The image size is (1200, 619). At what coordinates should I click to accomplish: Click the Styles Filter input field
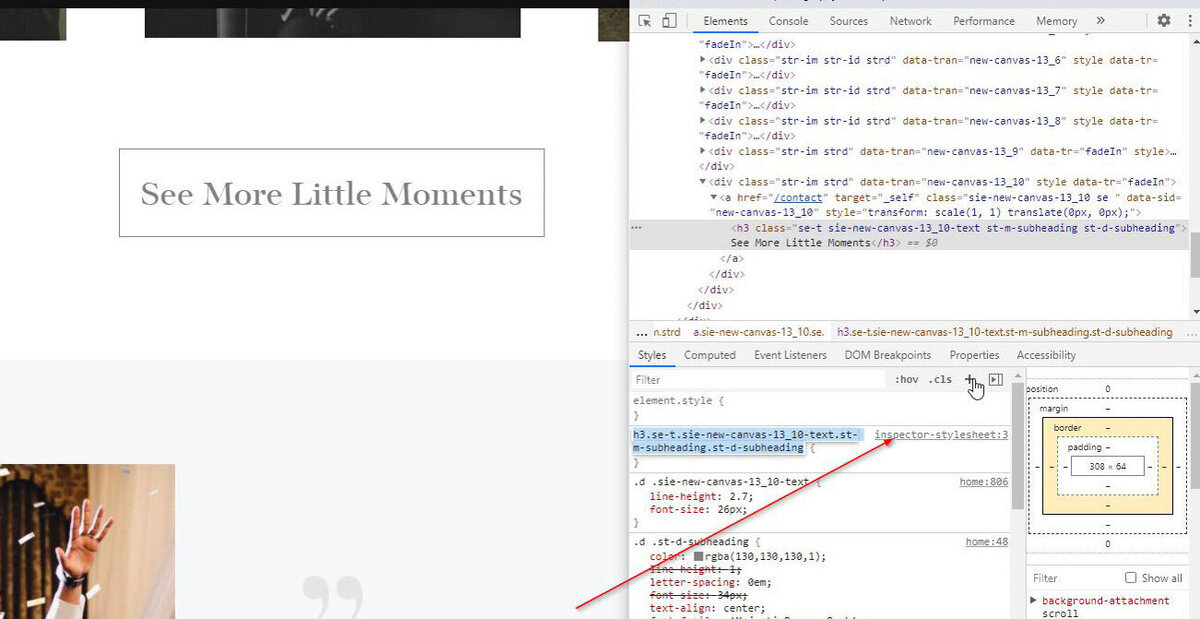pos(760,380)
